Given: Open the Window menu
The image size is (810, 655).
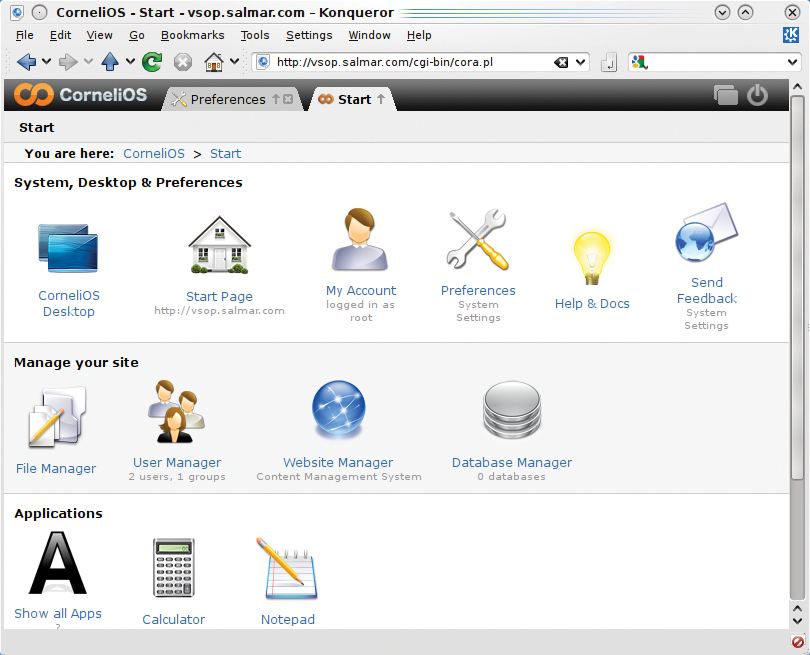Looking at the screenshot, I should tap(369, 35).
